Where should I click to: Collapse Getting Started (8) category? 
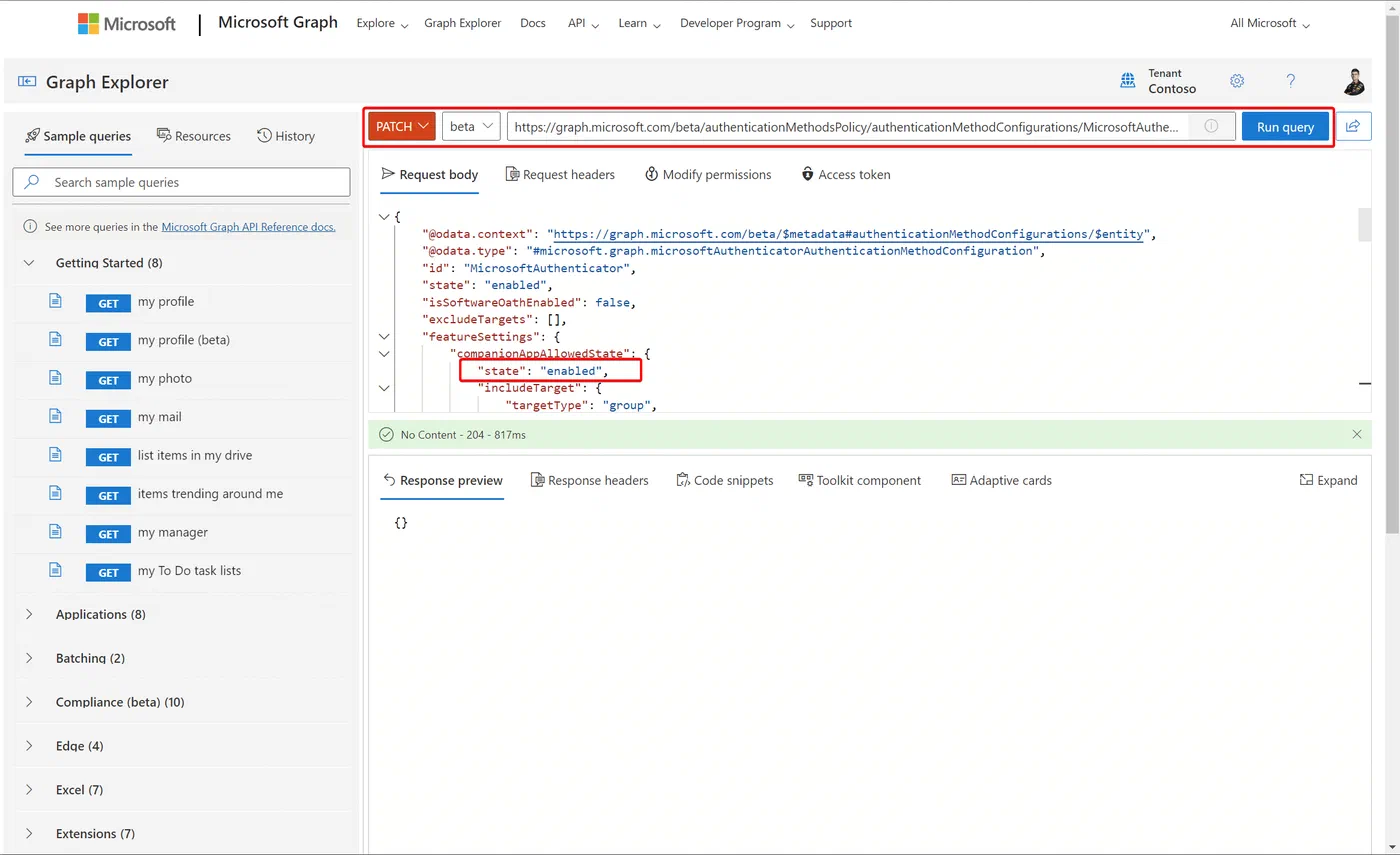[x=28, y=263]
